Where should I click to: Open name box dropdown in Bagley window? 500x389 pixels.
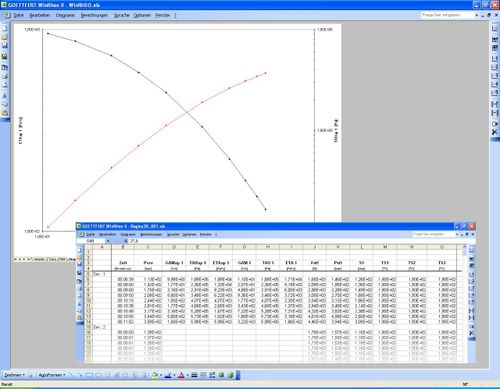tap(108, 241)
